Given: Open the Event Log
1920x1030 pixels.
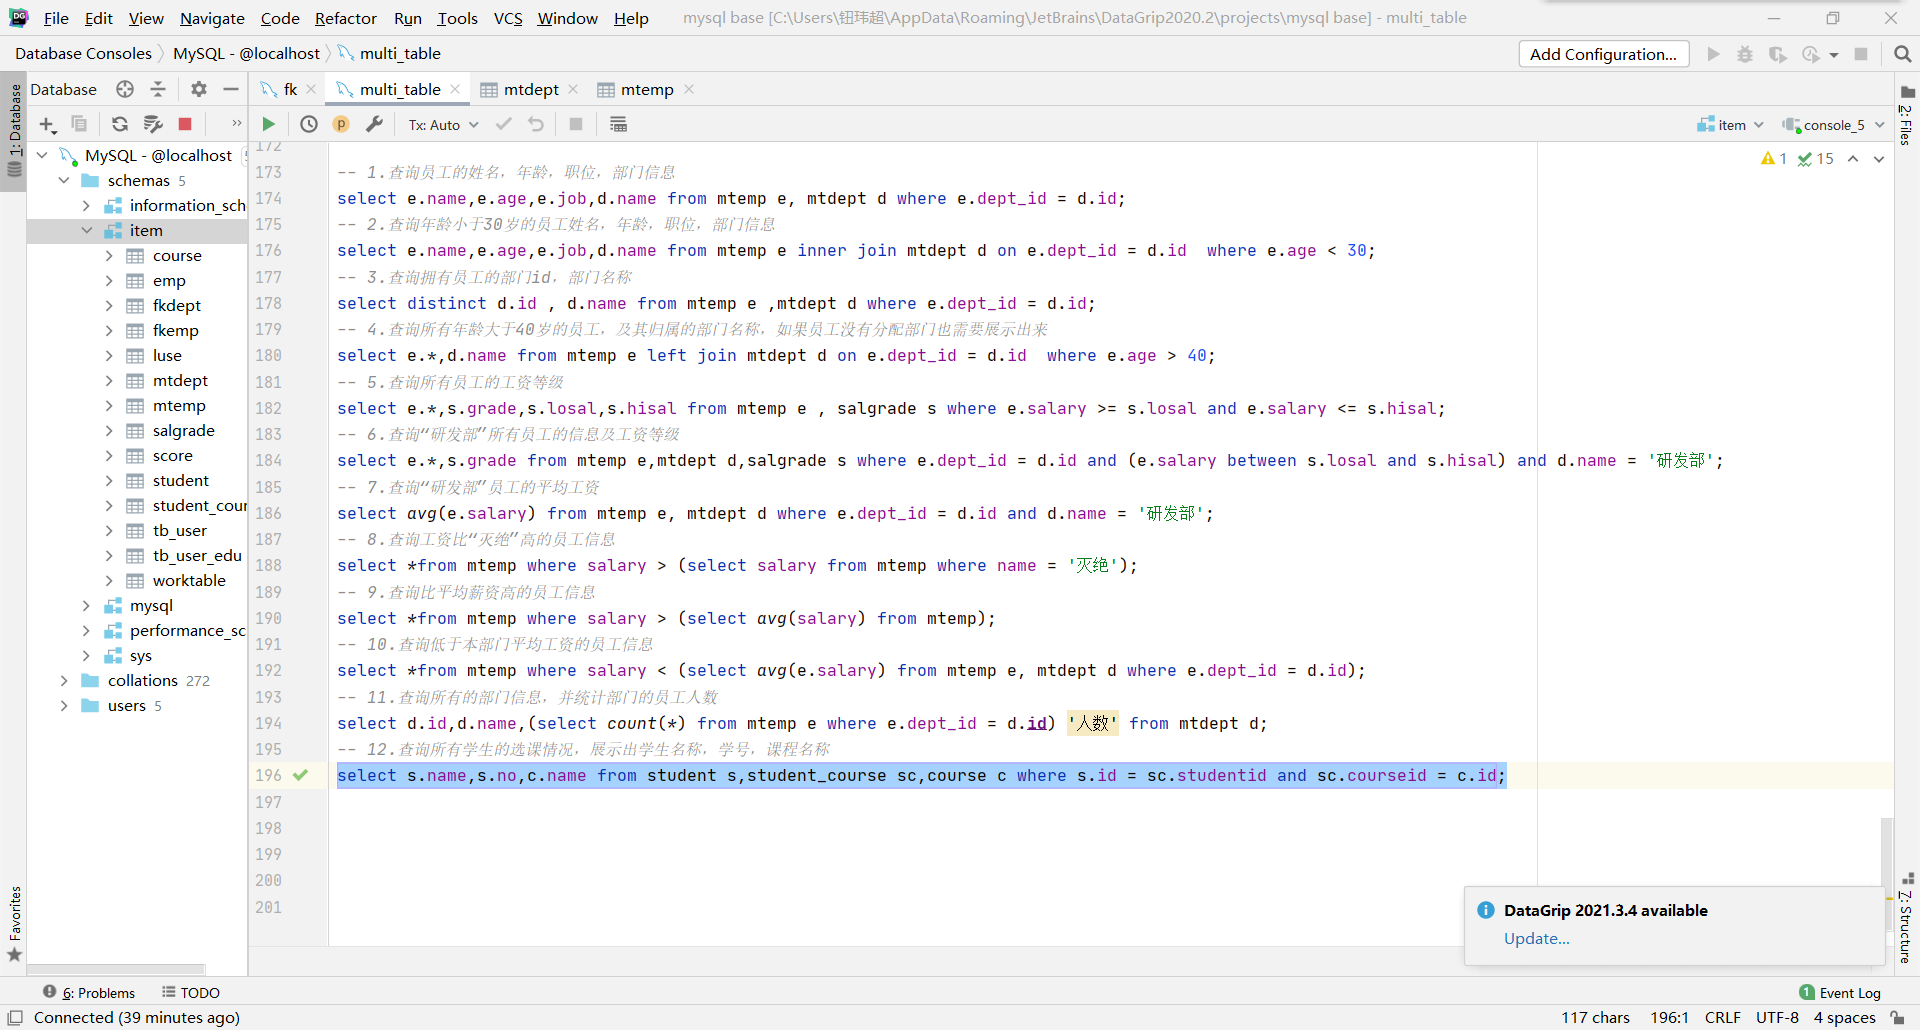Looking at the screenshot, I should coord(1840,993).
